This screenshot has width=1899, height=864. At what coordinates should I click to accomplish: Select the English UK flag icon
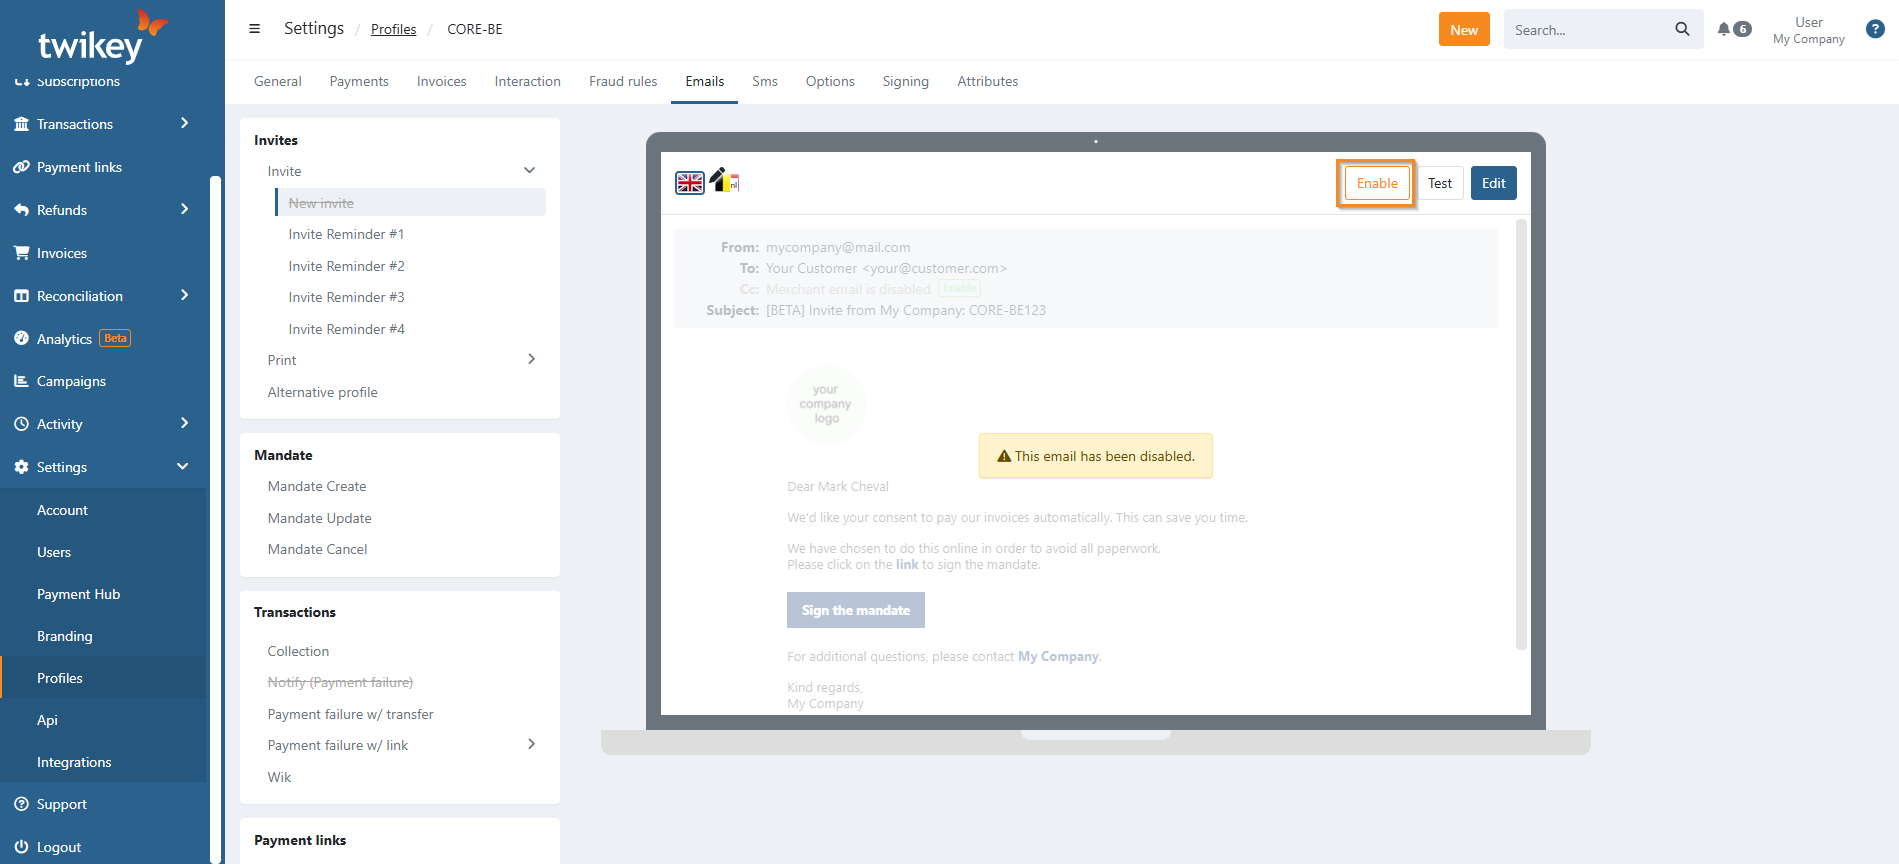(x=690, y=183)
